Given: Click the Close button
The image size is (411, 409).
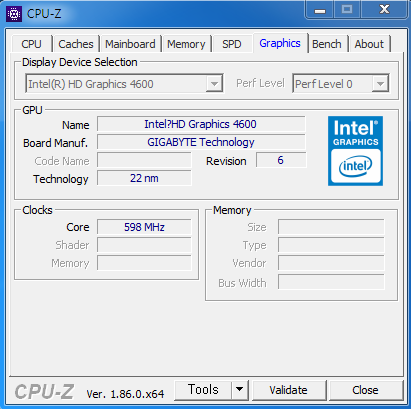Looking at the screenshot, I should click(365, 390).
